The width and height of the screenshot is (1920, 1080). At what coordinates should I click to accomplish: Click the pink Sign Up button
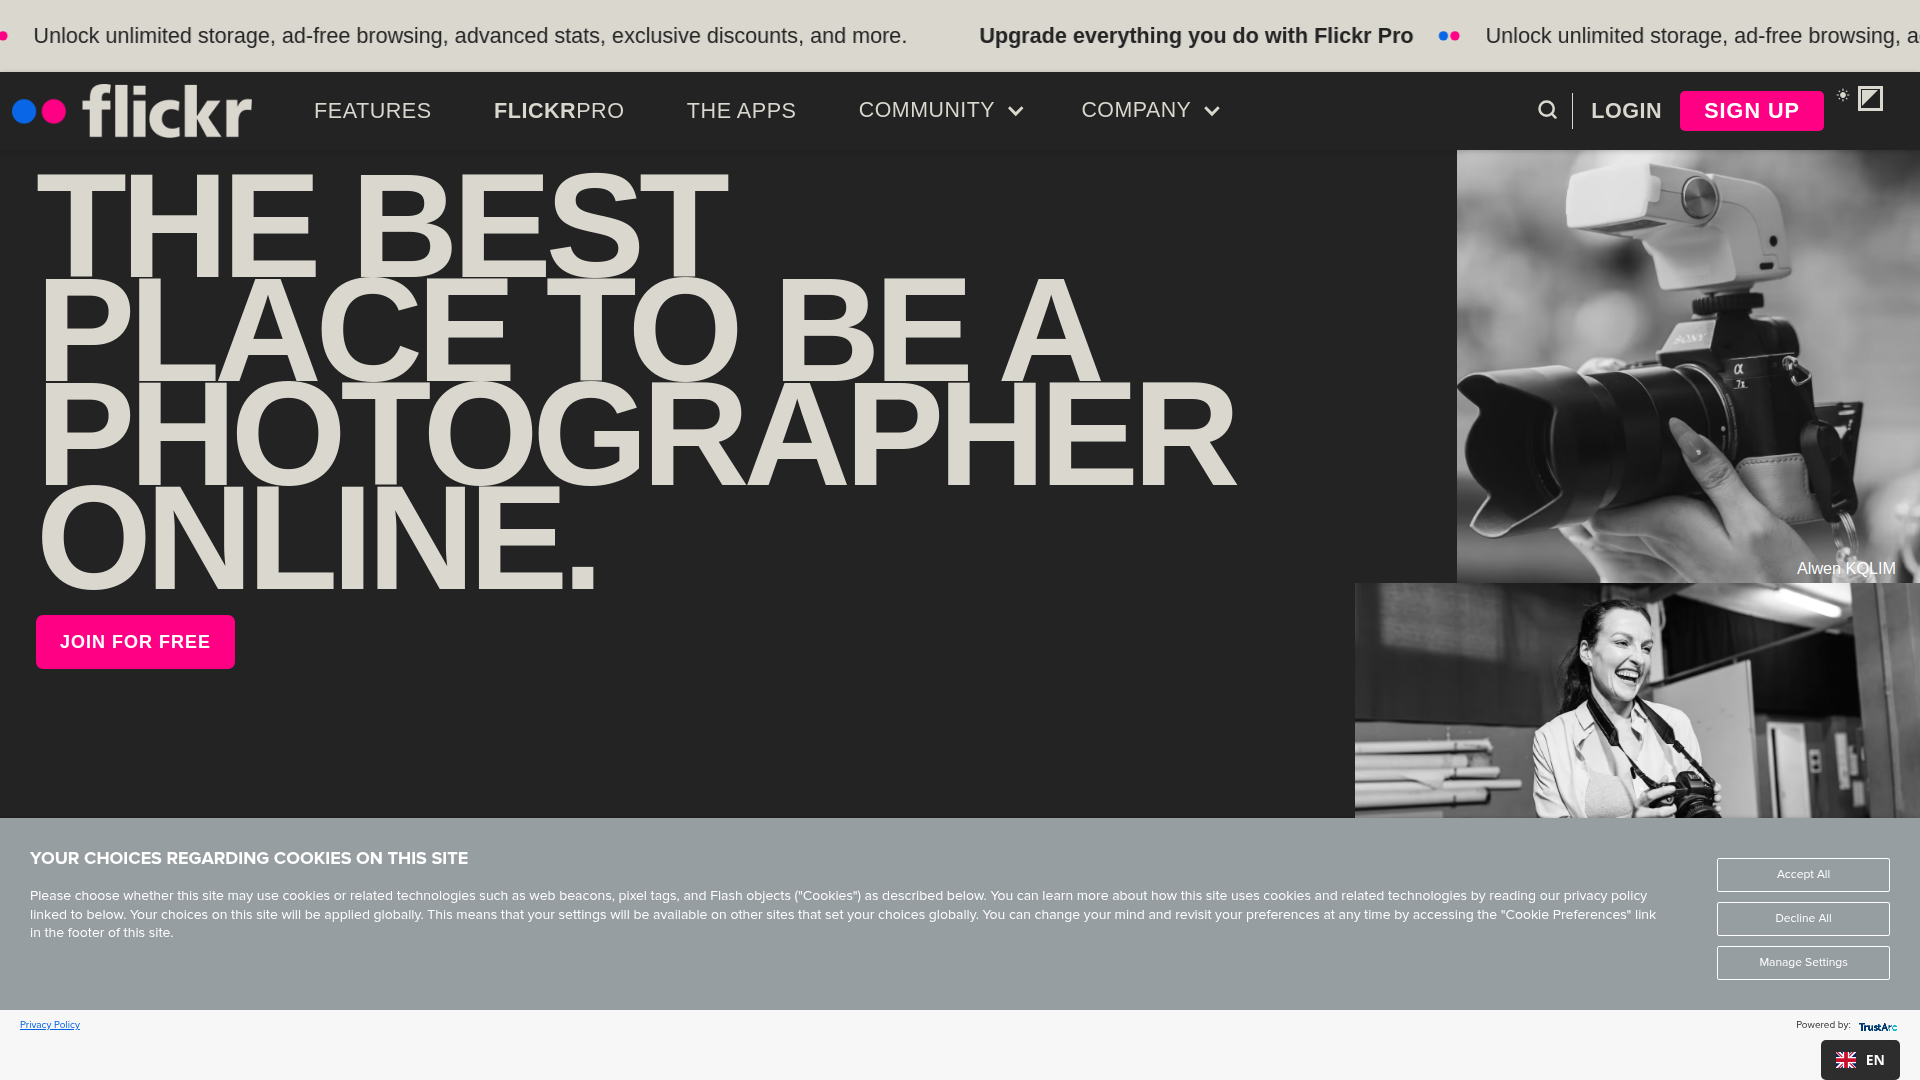(x=1752, y=111)
